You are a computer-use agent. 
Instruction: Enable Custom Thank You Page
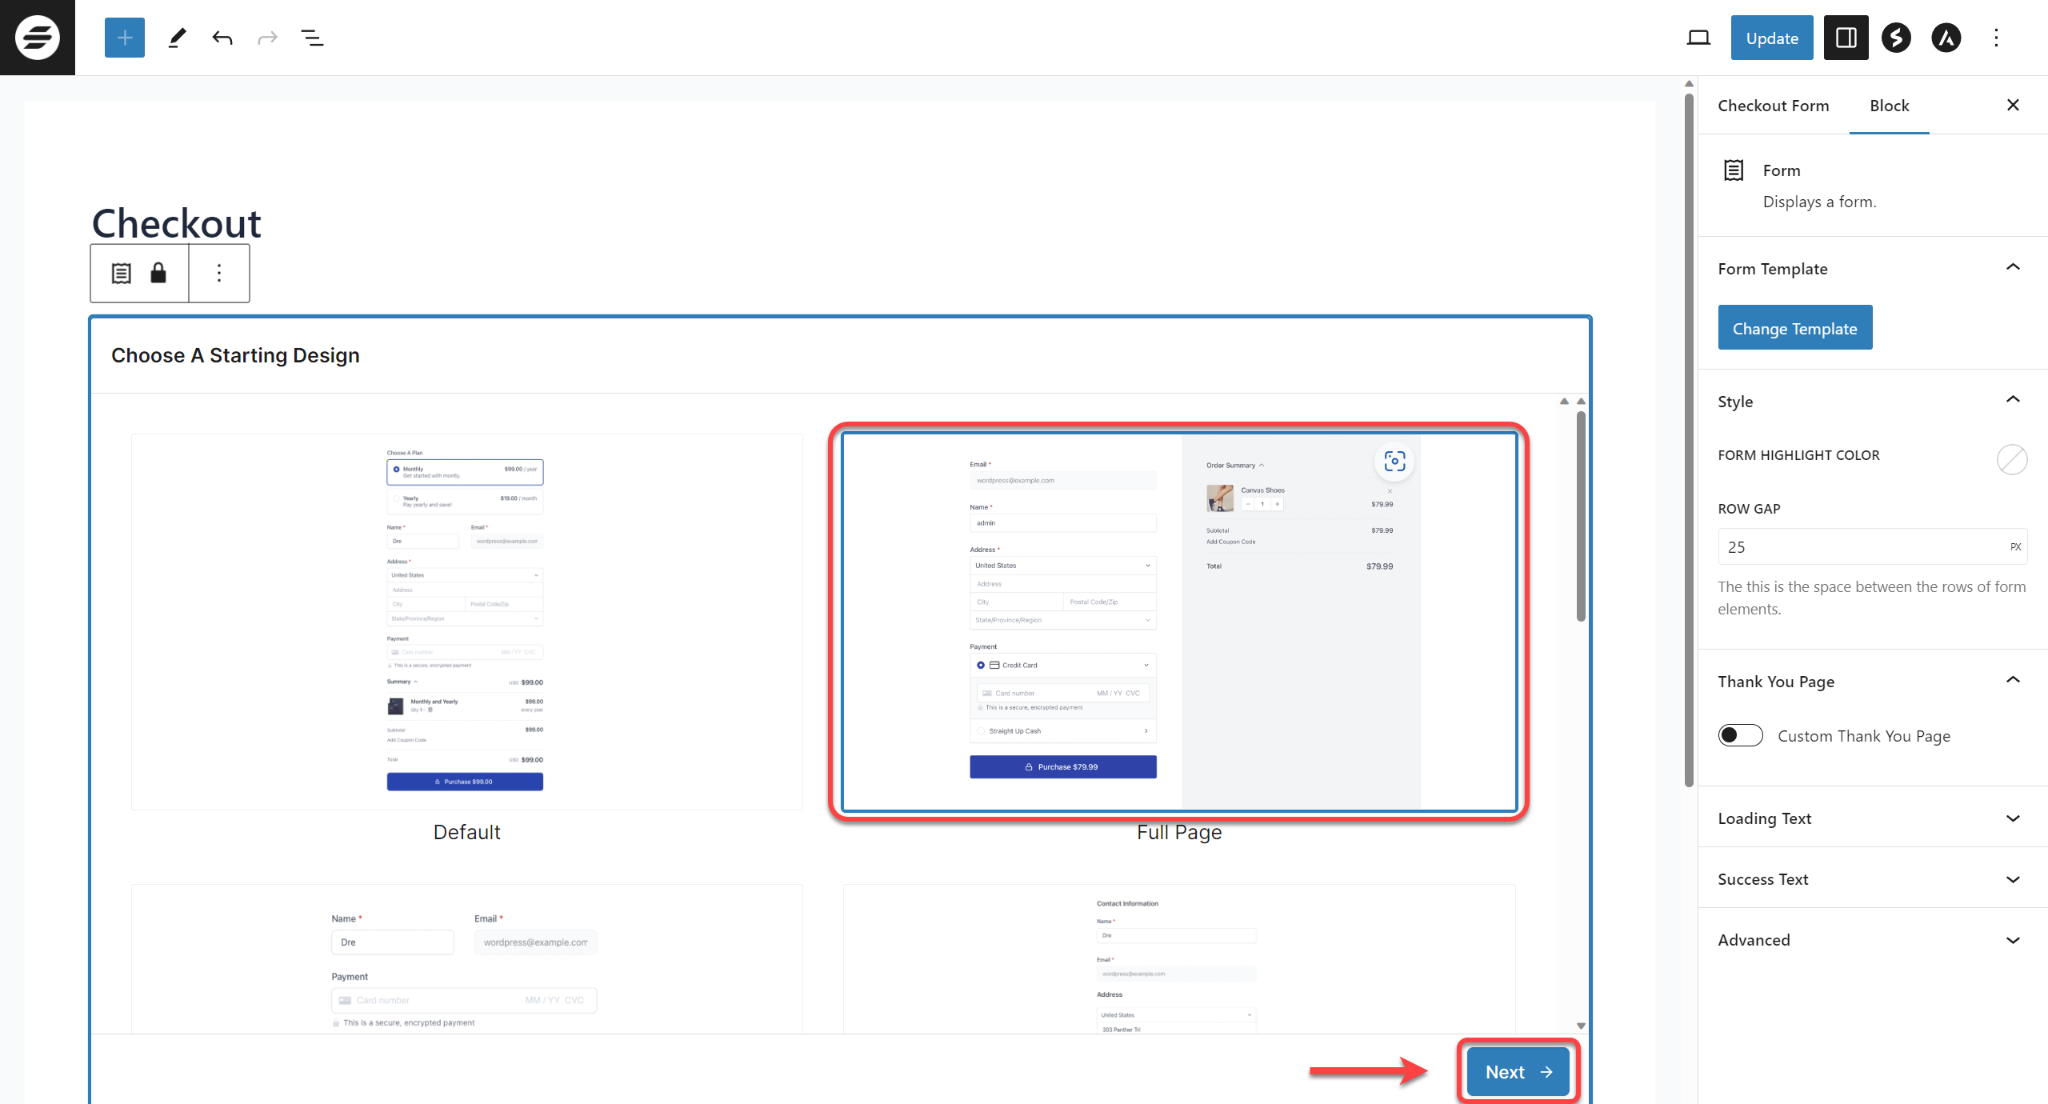pyautogui.click(x=1740, y=735)
